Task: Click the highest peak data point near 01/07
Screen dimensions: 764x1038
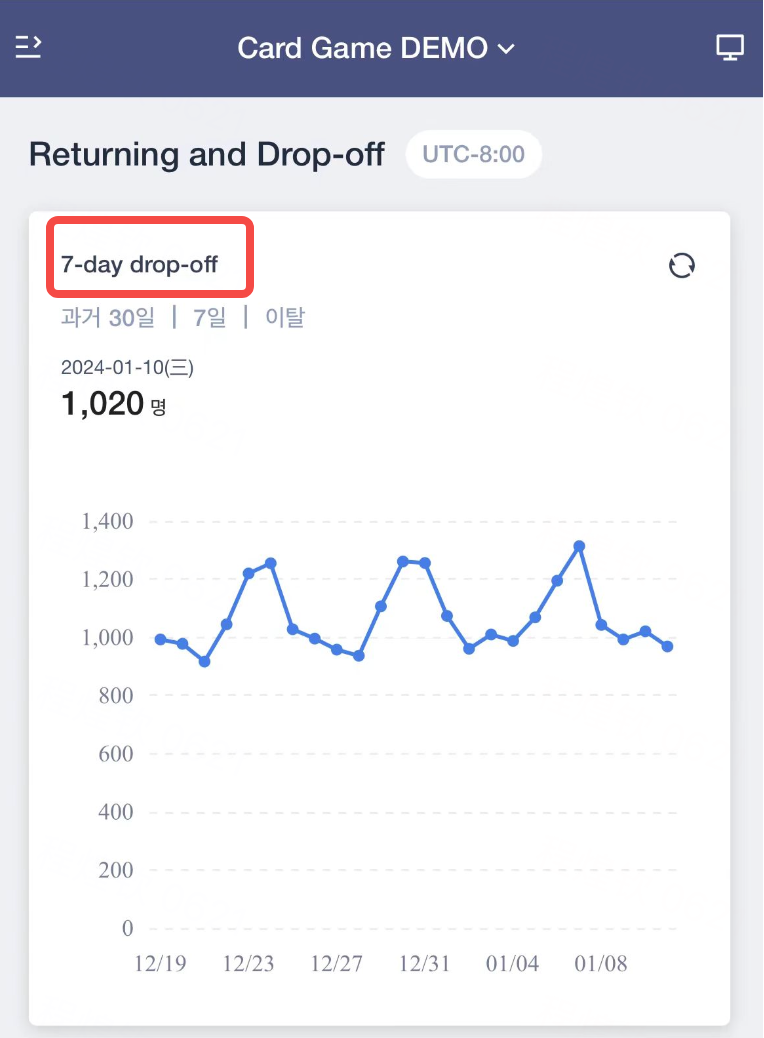Action: tap(579, 546)
